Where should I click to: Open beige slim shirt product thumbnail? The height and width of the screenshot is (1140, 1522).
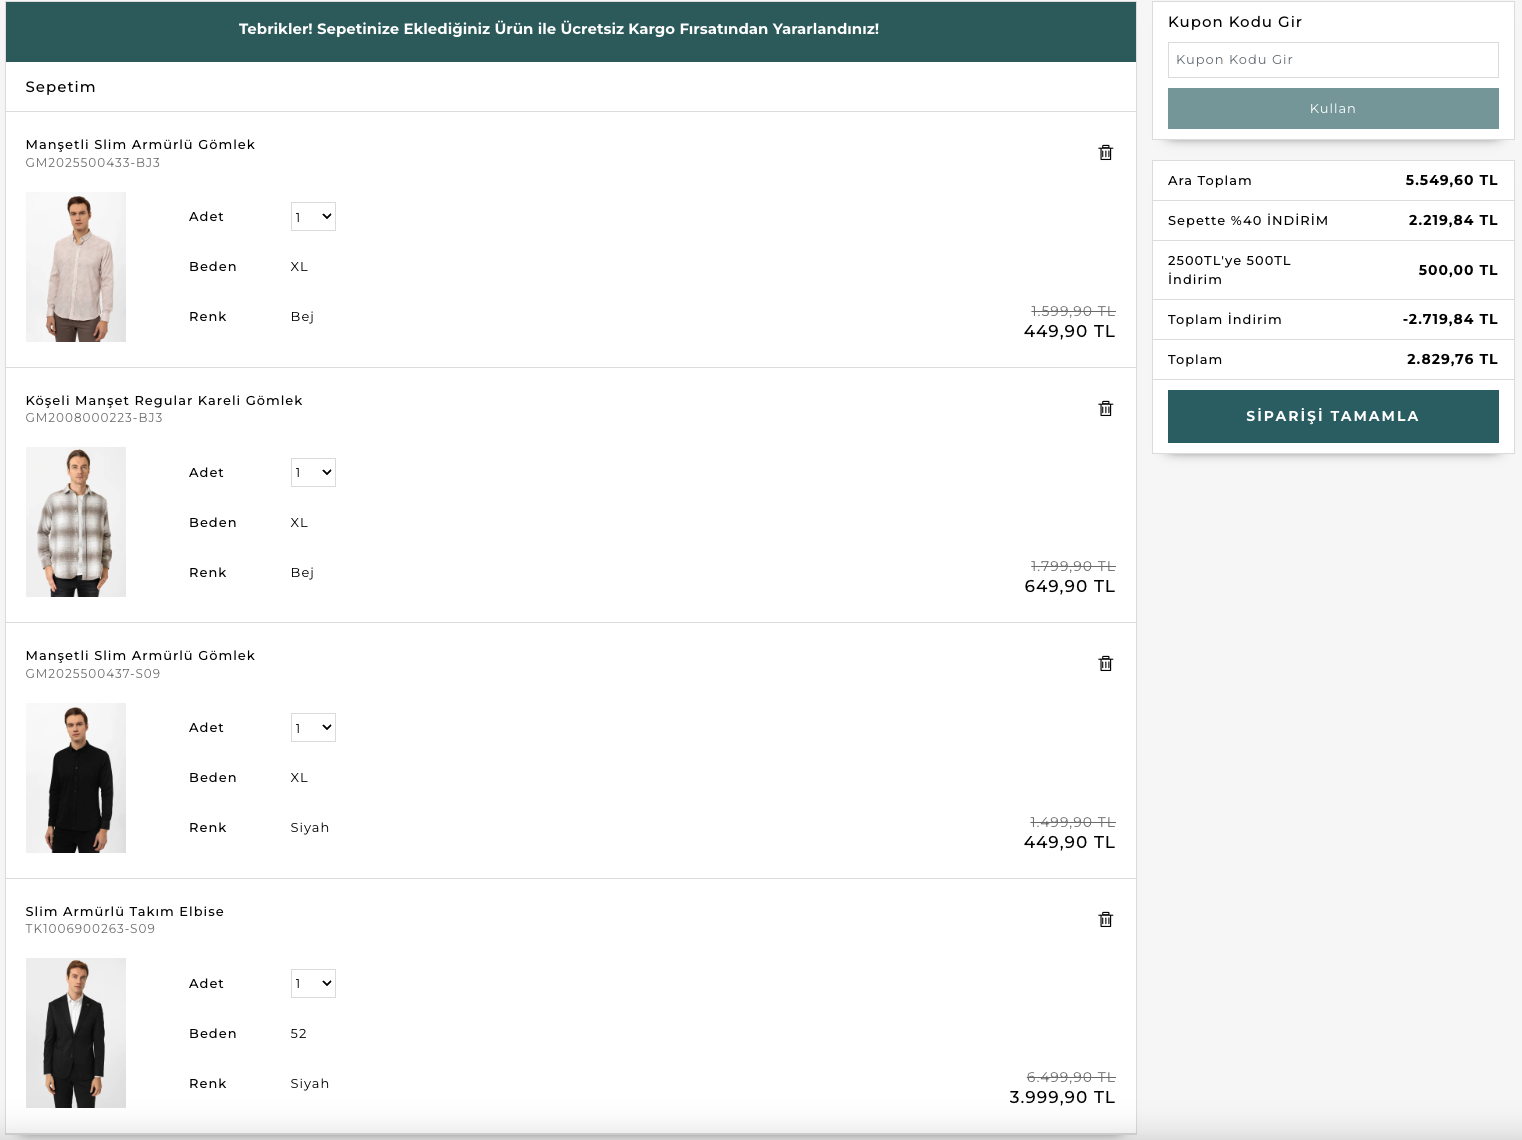click(76, 267)
